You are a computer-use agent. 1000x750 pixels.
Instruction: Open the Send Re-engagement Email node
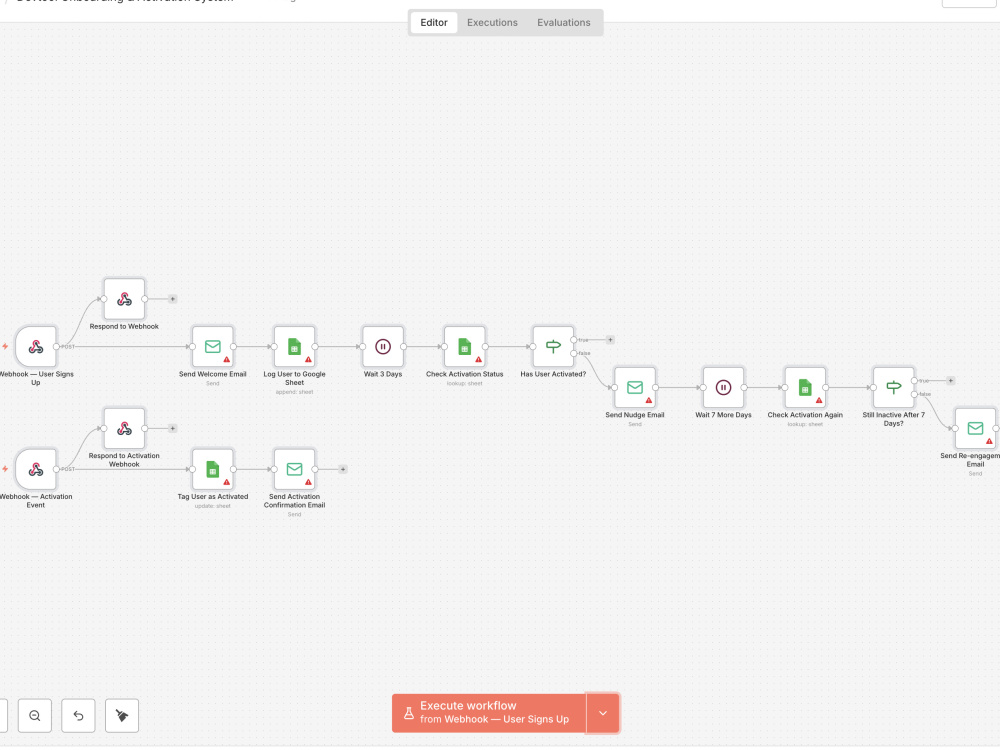pyautogui.click(x=975, y=428)
